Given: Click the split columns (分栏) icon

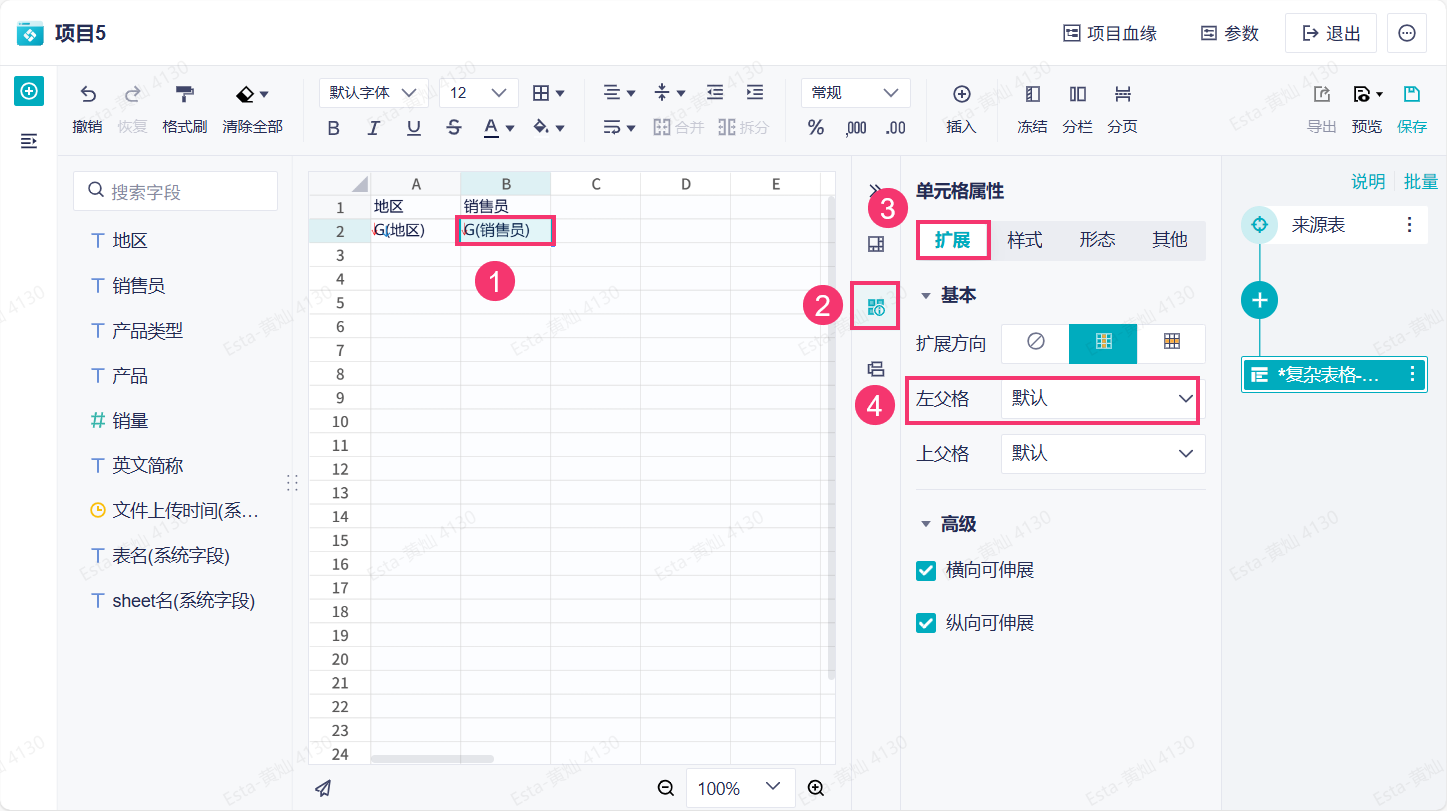Looking at the screenshot, I should [x=1077, y=94].
